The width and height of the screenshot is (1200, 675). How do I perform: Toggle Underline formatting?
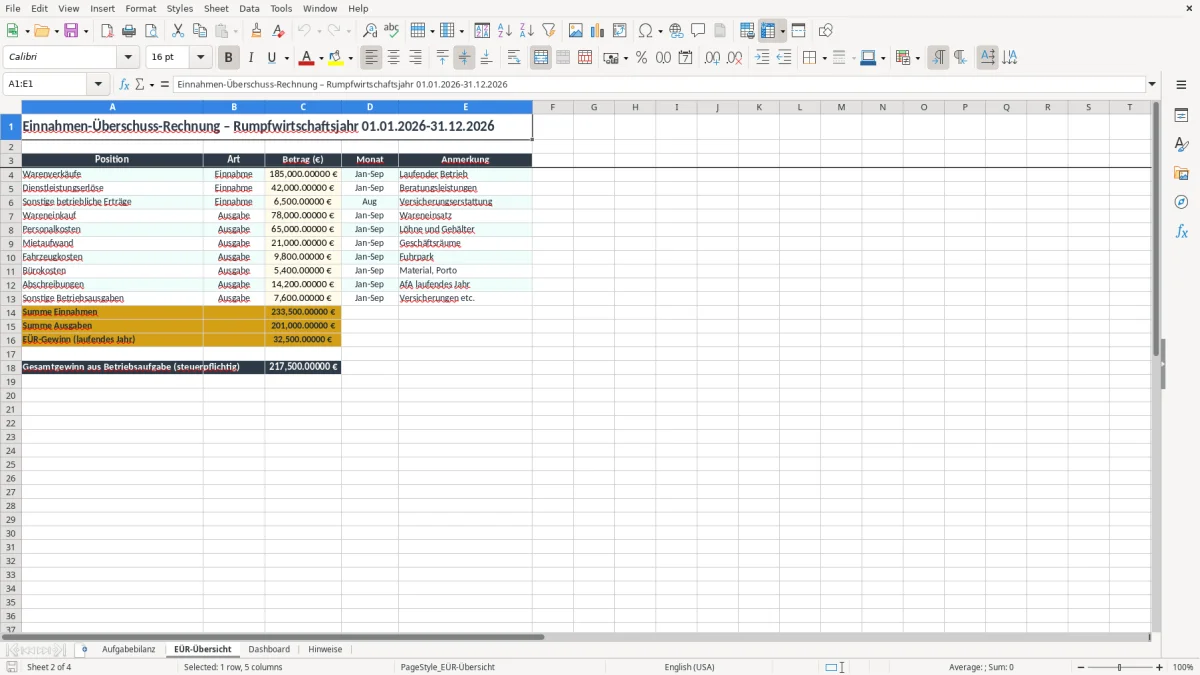click(x=271, y=58)
